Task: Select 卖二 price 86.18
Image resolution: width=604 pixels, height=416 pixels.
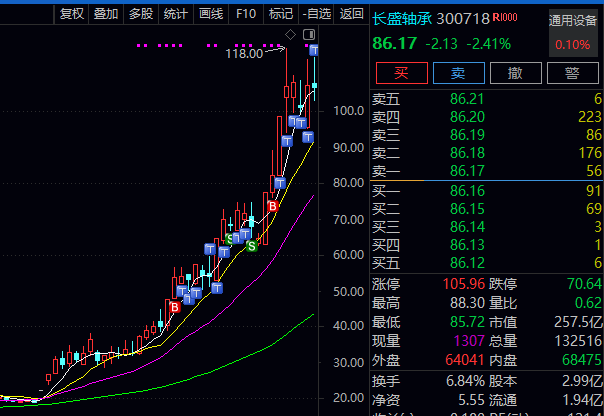Action: tap(467, 153)
